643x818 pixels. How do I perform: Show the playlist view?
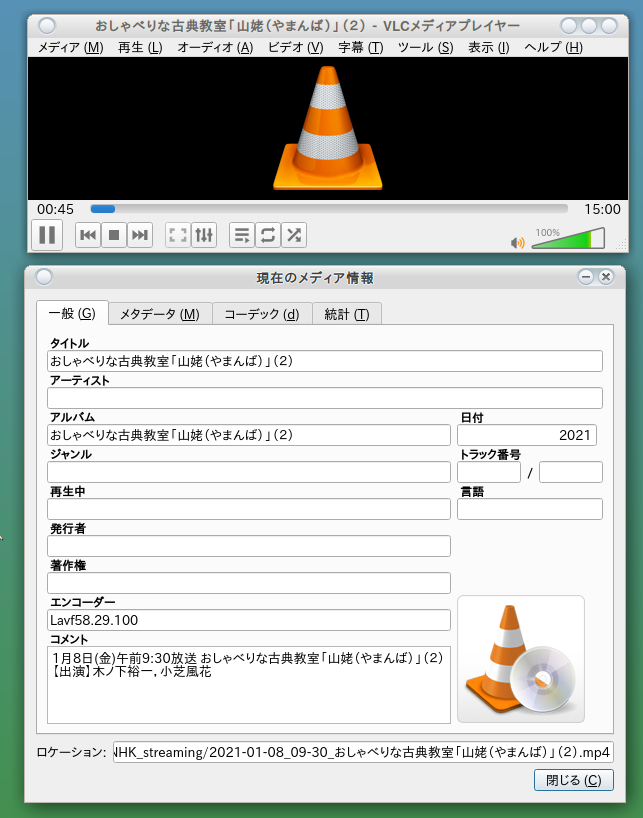[x=242, y=235]
